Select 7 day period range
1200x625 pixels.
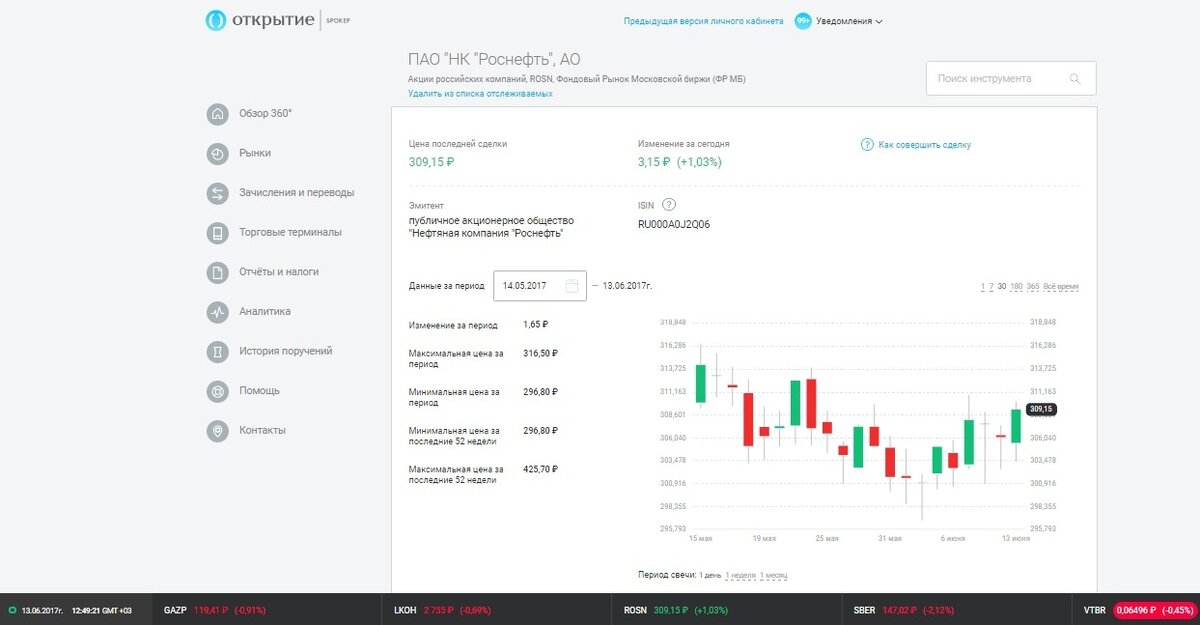coord(991,287)
